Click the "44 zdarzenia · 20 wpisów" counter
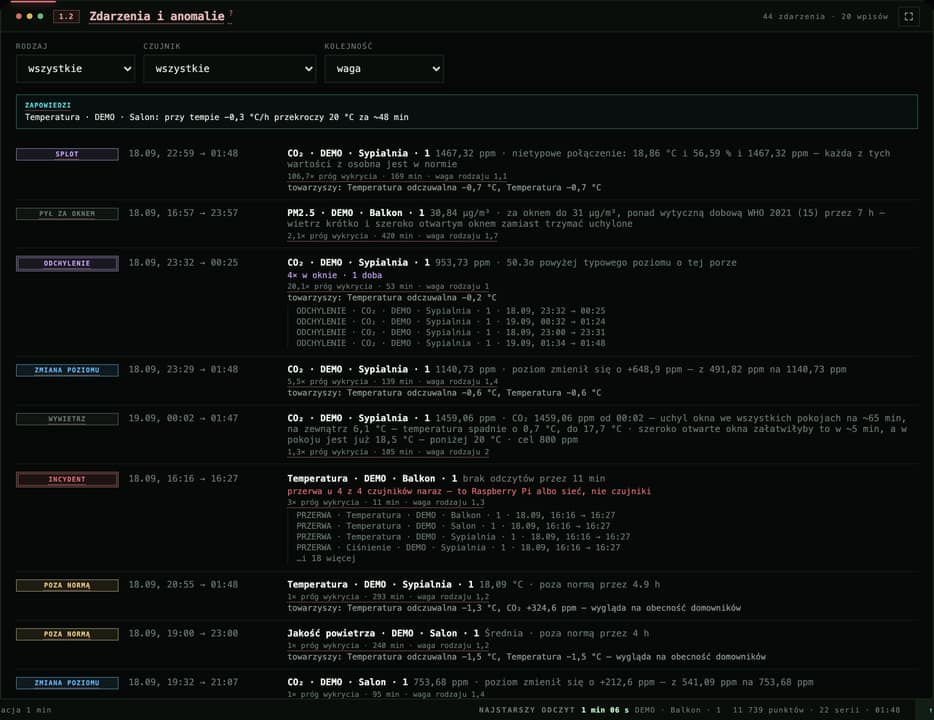This screenshot has height=720, width=934. pos(825,17)
